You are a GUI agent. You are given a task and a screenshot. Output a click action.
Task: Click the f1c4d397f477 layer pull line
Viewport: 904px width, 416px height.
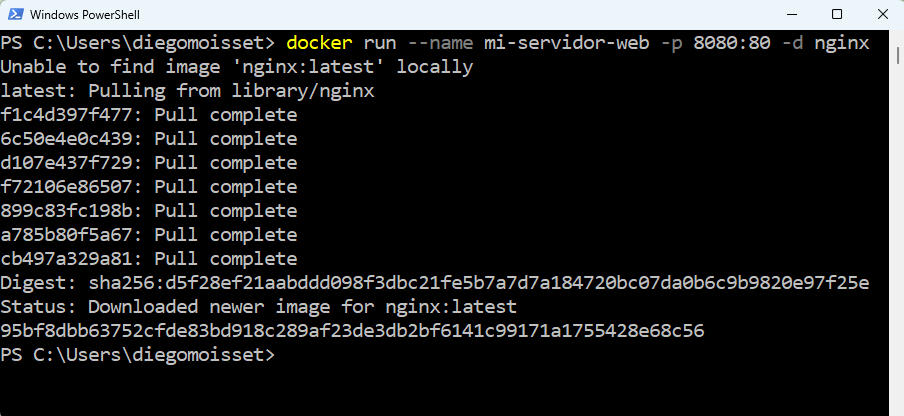(149, 115)
